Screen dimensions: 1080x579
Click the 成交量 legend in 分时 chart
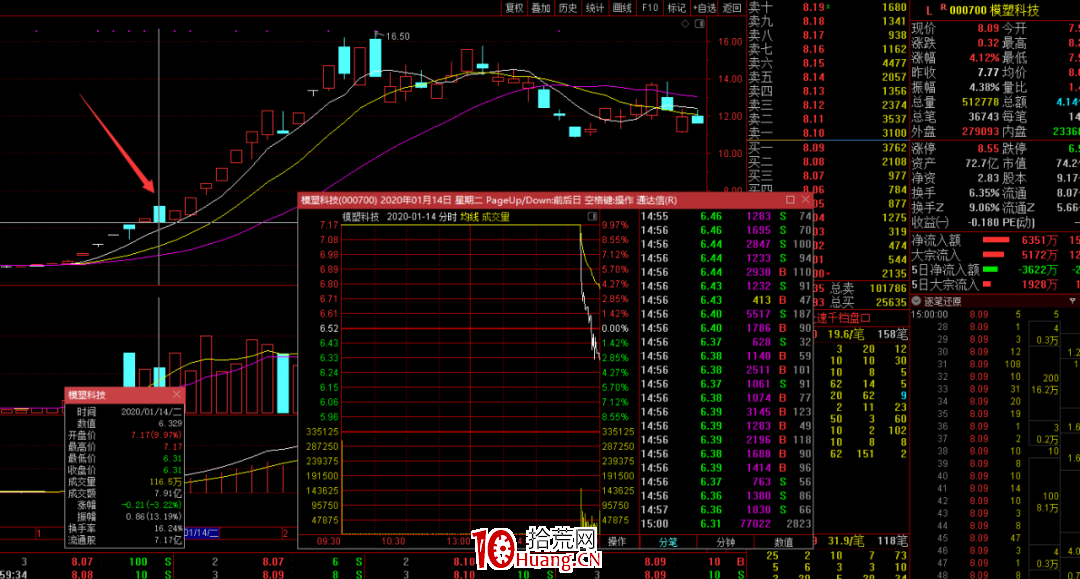pos(495,216)
